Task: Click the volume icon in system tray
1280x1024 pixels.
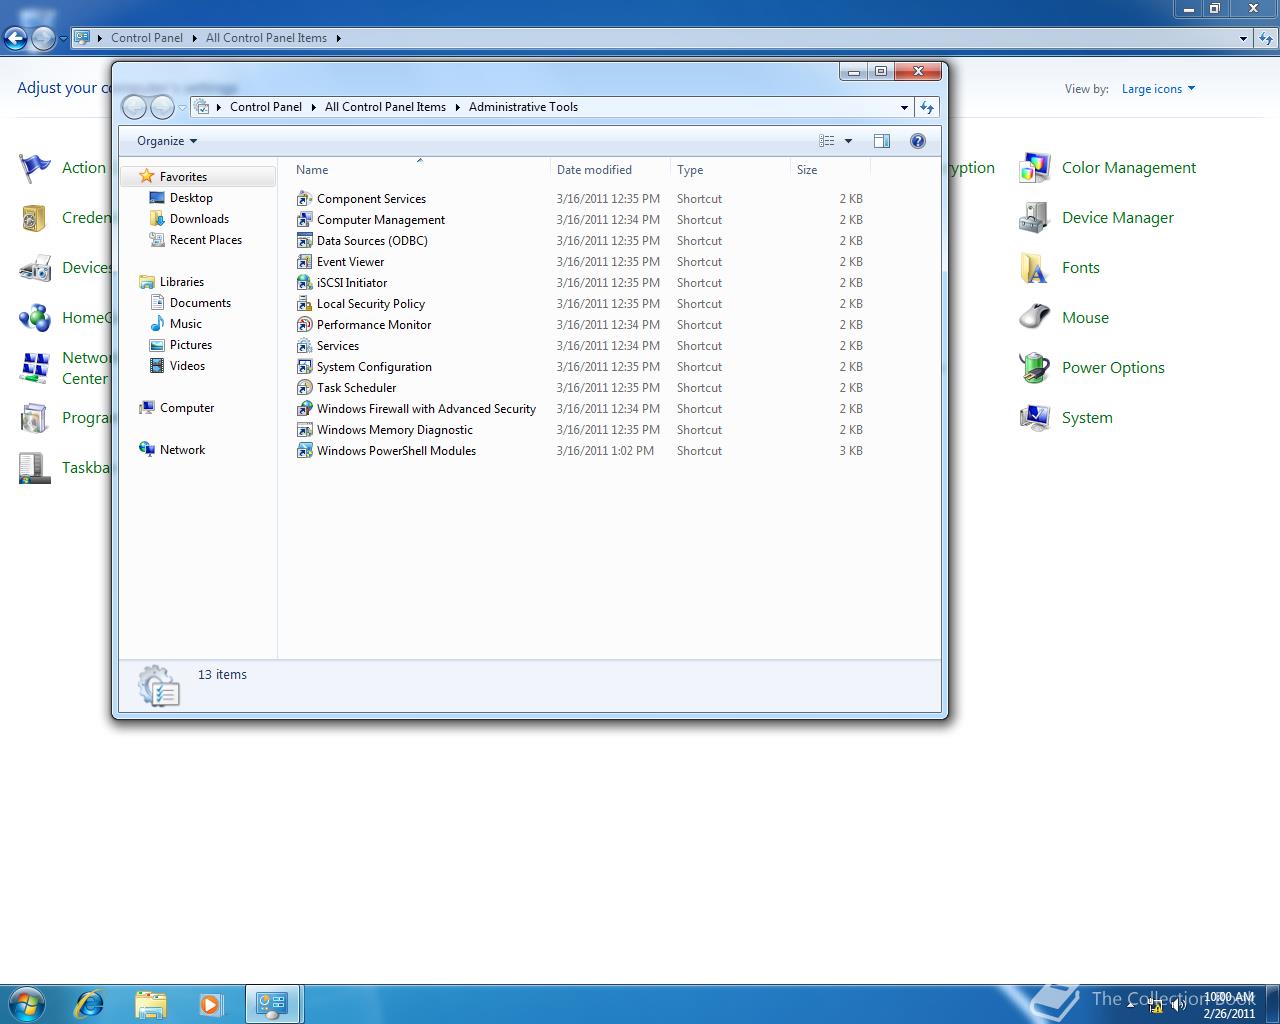Action: pos(1178,1006)
